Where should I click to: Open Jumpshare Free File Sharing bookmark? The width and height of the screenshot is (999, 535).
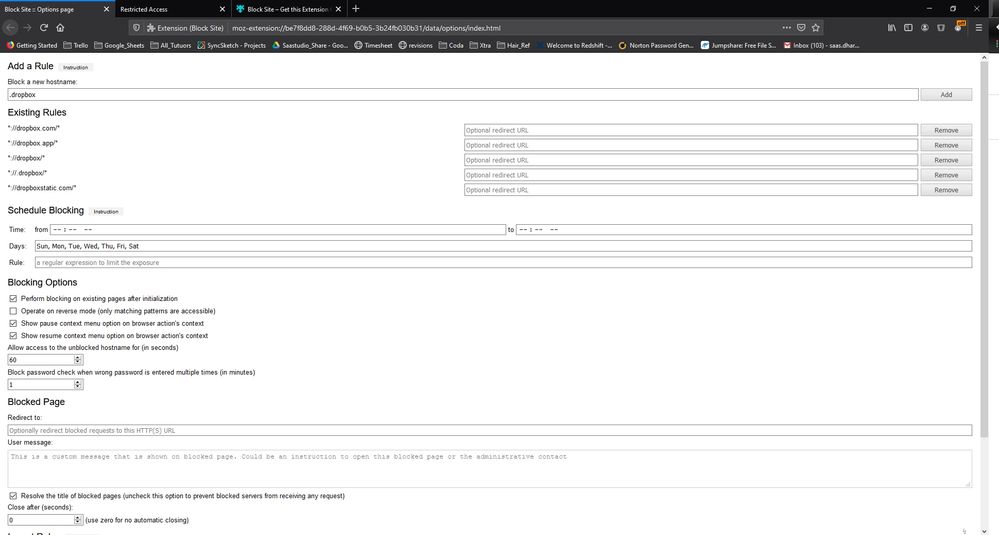[738, 45]
